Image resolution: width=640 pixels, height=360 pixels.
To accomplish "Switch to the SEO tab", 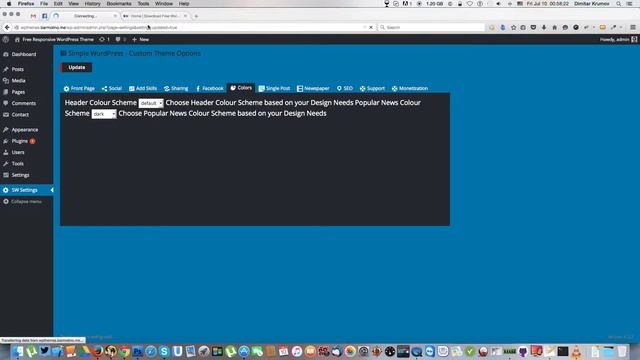I will click(344, 88).
